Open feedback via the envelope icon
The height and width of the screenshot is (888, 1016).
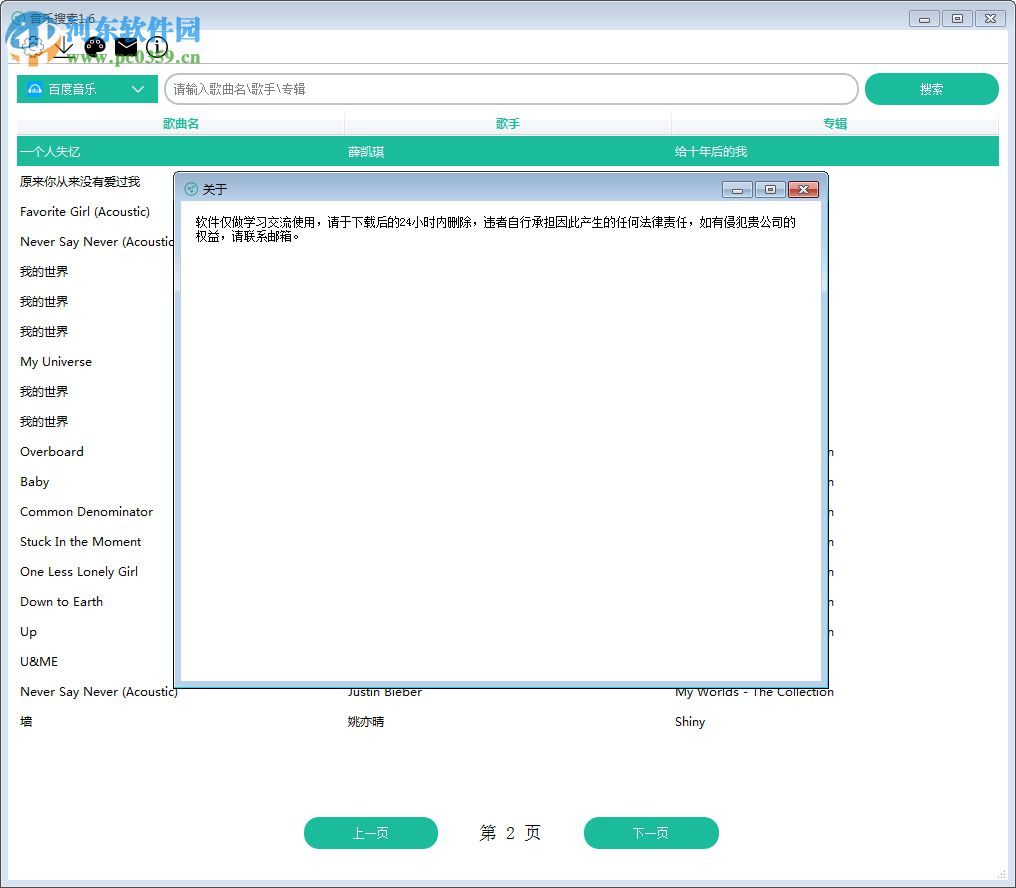(x=126, y=46)
